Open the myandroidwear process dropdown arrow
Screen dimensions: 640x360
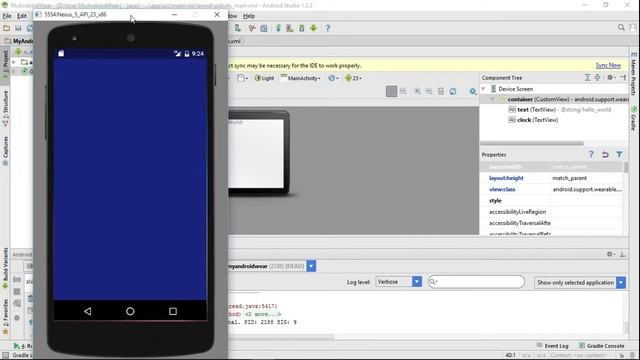pyautogui.click(x=311, y=266)
